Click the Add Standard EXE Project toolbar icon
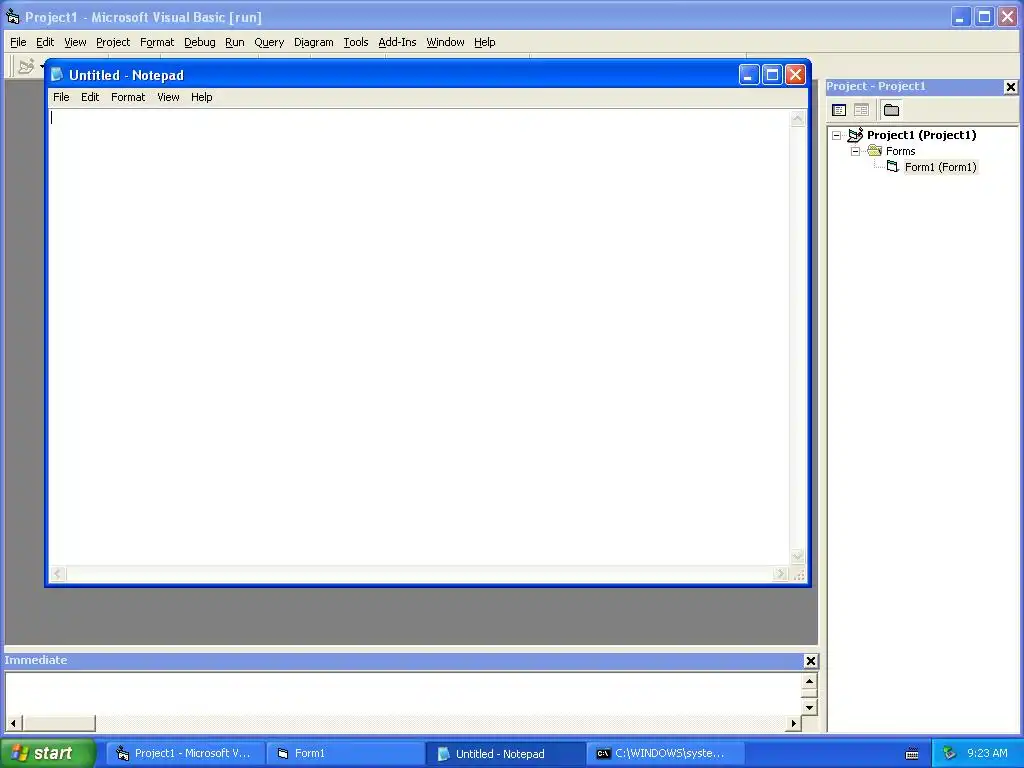 click(x=26, y=67)
